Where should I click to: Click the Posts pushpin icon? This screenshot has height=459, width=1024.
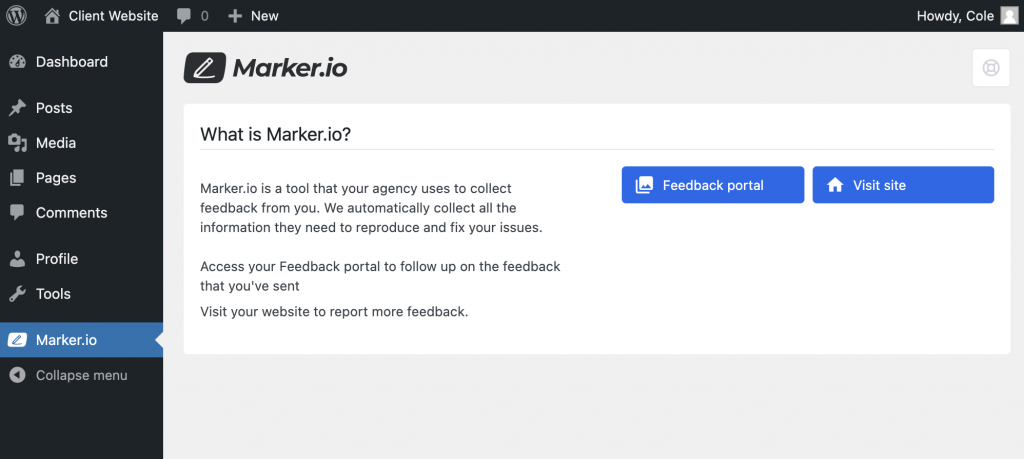pyautogui.click(x=18, y=108)
